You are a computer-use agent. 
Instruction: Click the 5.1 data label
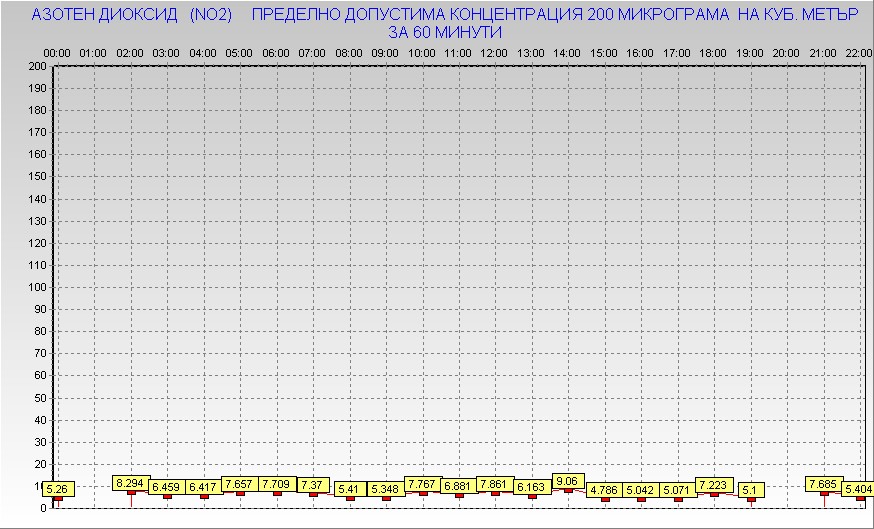(751, 491)
